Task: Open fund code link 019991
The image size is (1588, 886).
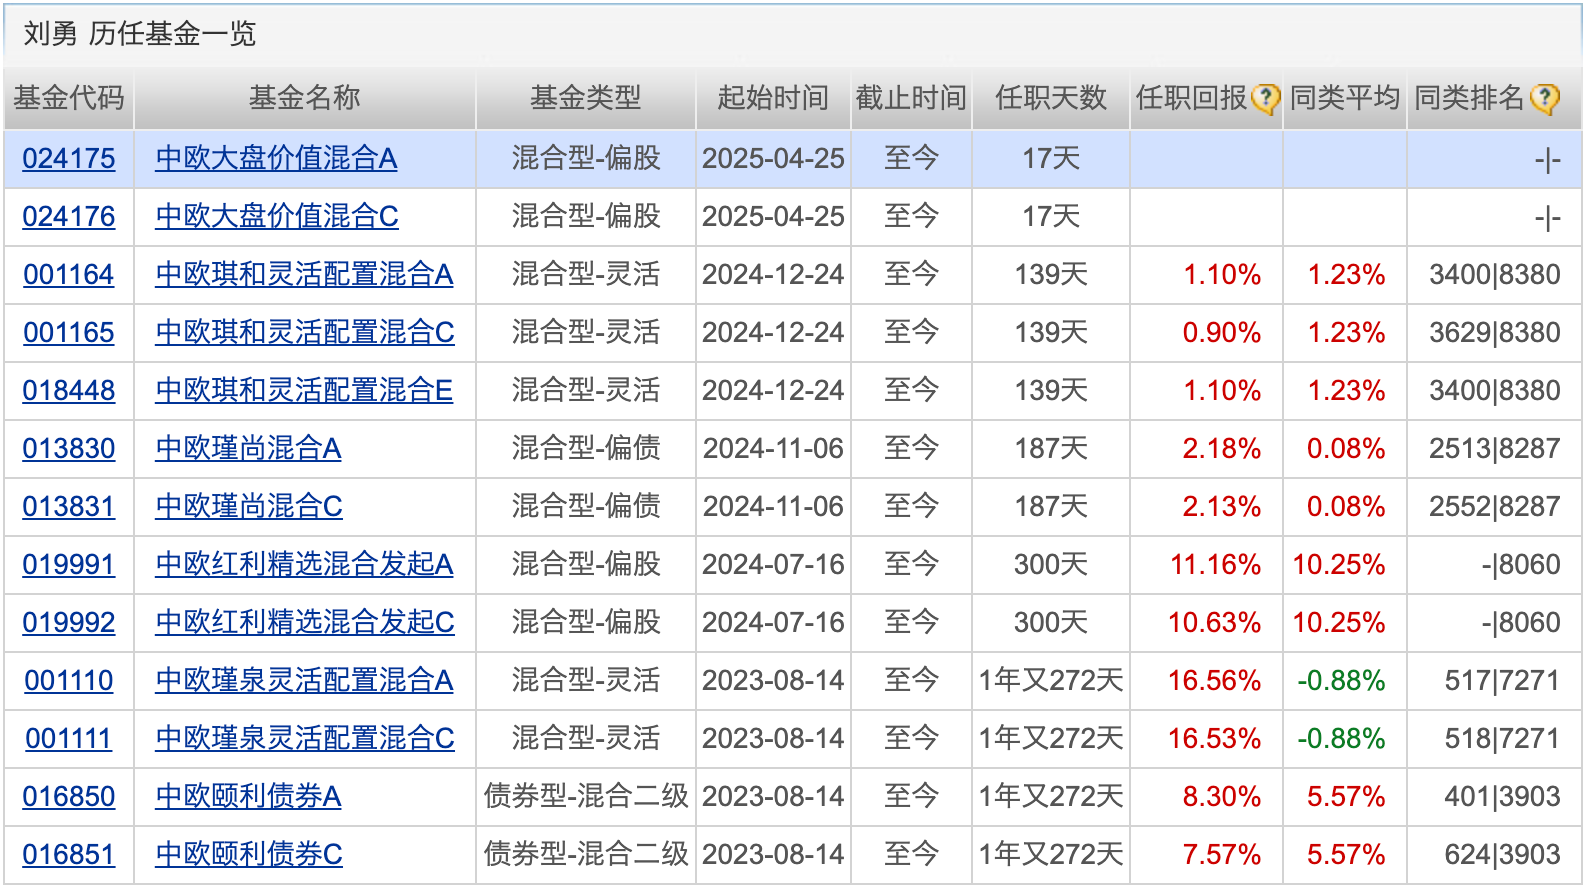Action: click(x=69, y=564)
